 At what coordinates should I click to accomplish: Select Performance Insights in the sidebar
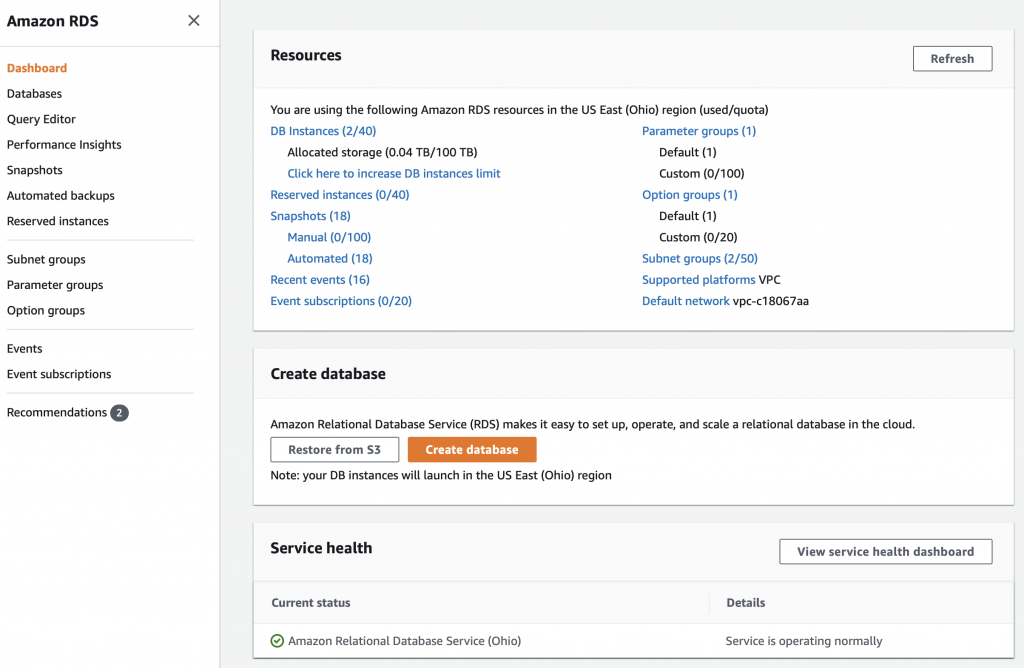click(x=64, y=144)
